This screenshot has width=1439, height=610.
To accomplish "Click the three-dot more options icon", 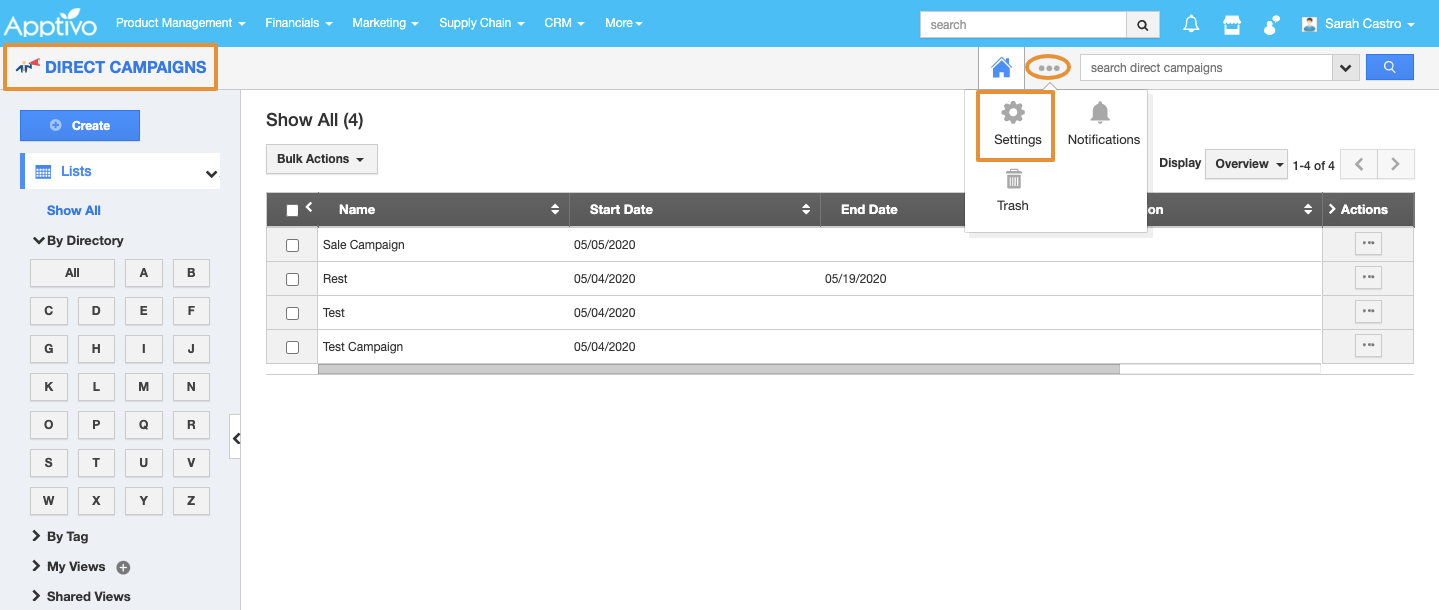I will [1048, 68].
